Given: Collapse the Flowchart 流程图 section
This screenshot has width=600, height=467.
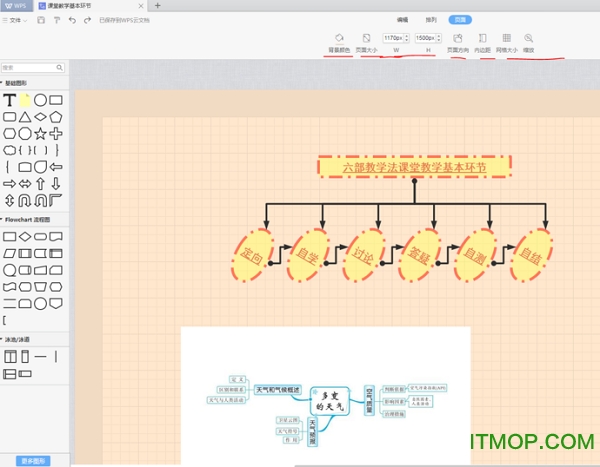Looking at the screenshot, I should tap(5, 218).
